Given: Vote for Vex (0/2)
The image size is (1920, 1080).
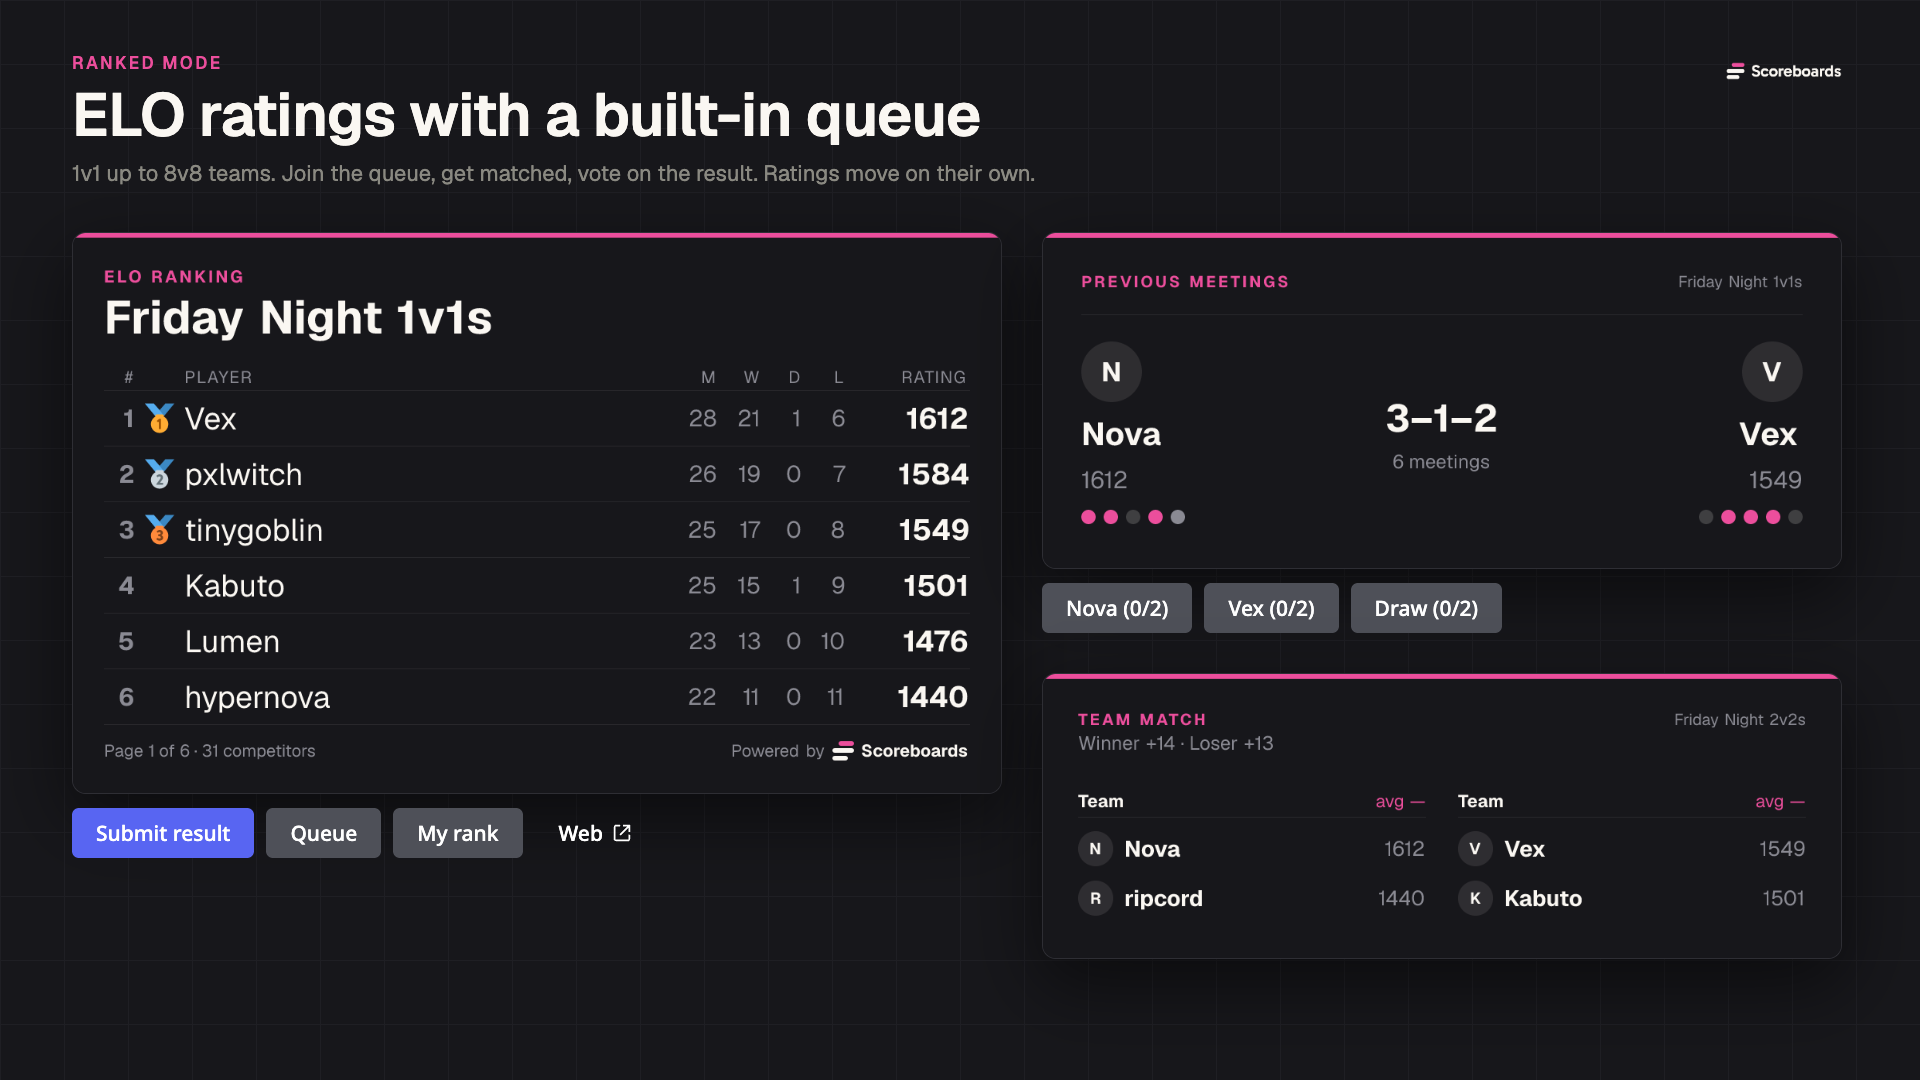Looking at the screenshot, I should [1271, 608].
